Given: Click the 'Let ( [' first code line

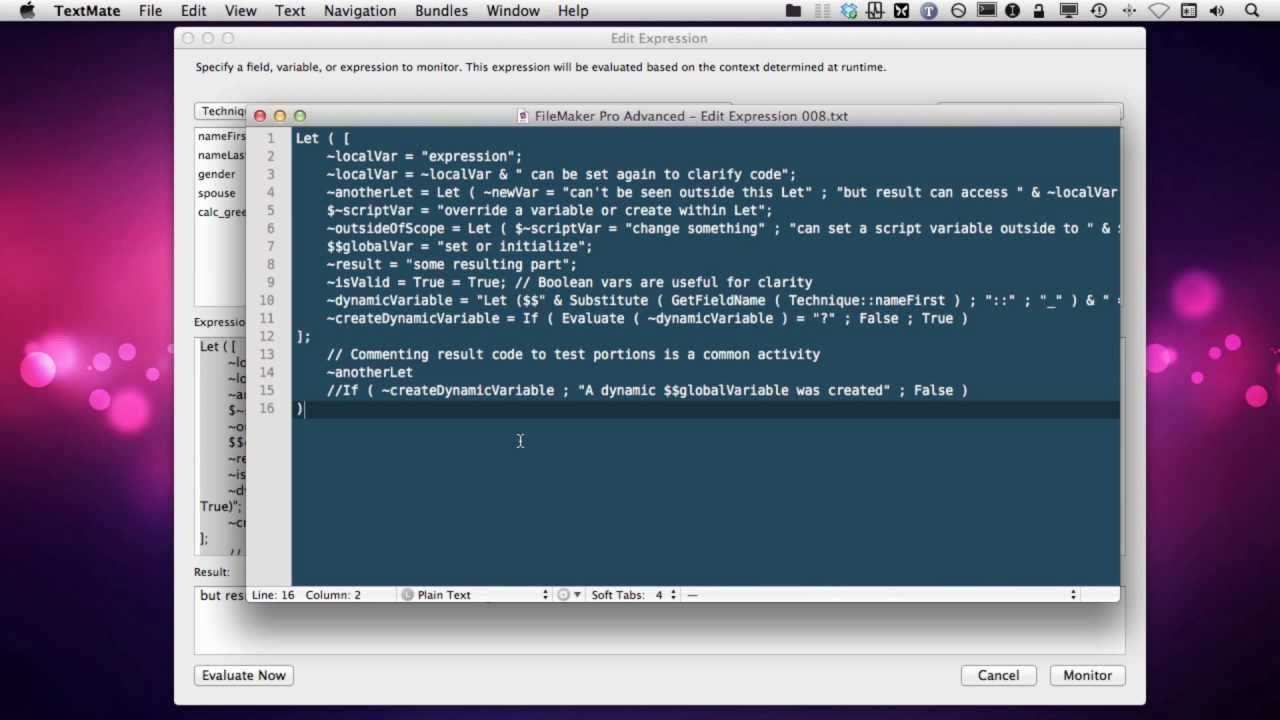Looking at the screenshot, I should click(x=322, y=138).
